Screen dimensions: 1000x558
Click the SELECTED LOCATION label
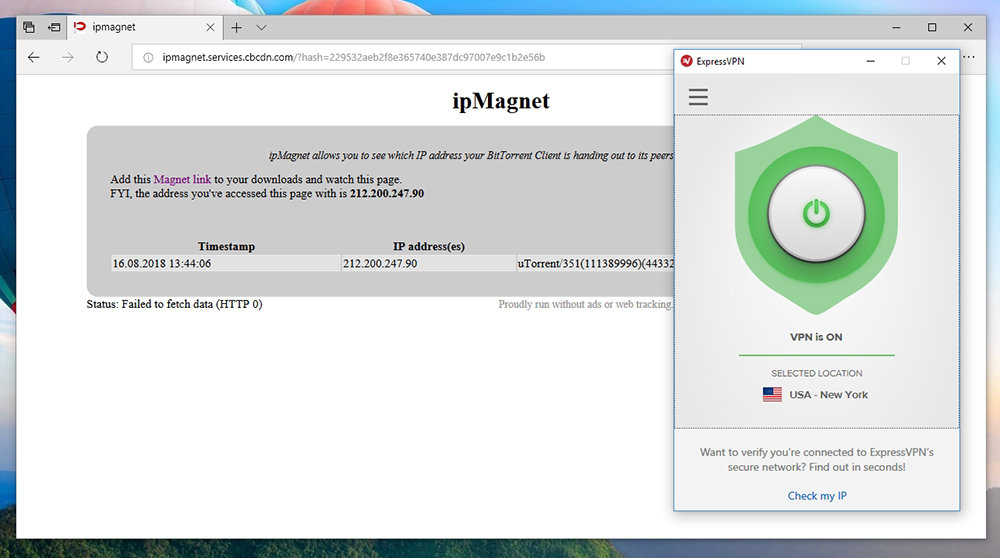(x=816, y=373)
